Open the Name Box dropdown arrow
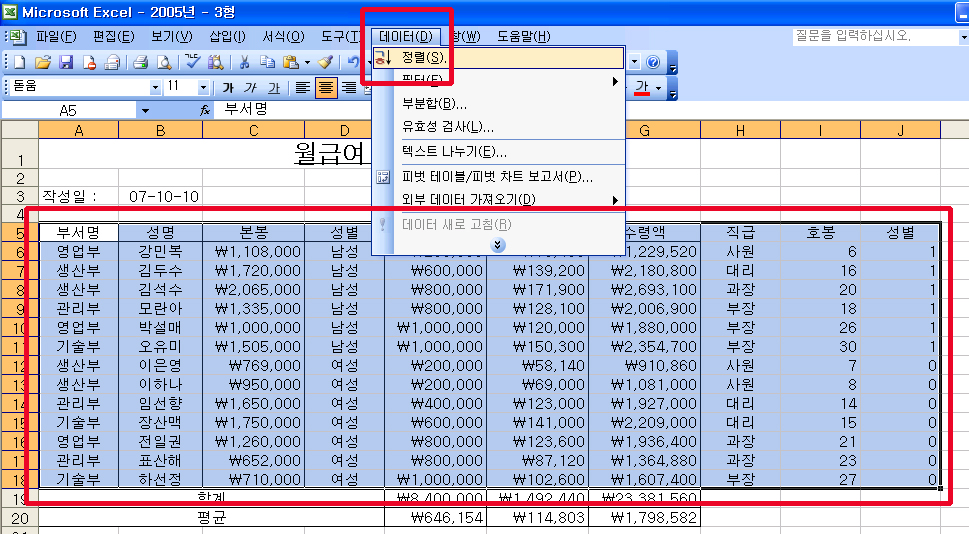This screenshot has width=969, height=534. coord(145,111)
